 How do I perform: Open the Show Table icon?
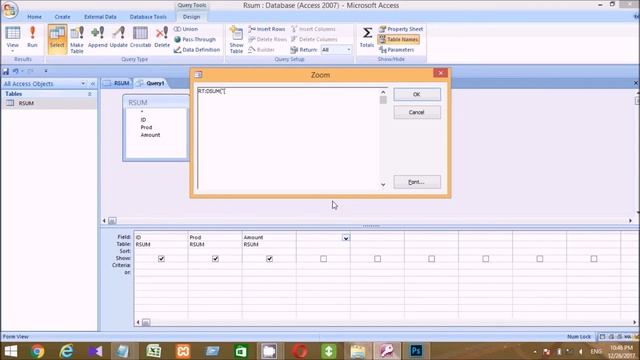click(x=236, y=39)
